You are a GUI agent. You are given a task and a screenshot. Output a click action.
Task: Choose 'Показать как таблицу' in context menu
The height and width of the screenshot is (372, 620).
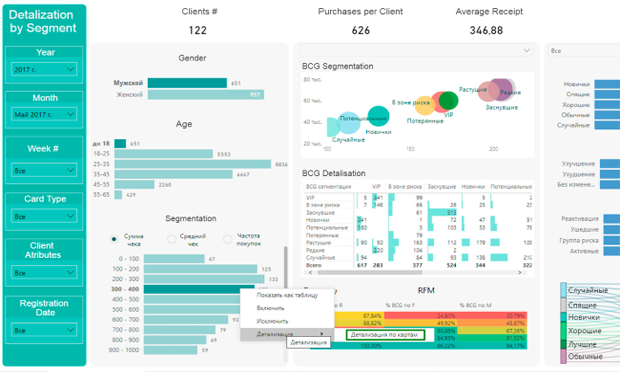pos(287,295)
